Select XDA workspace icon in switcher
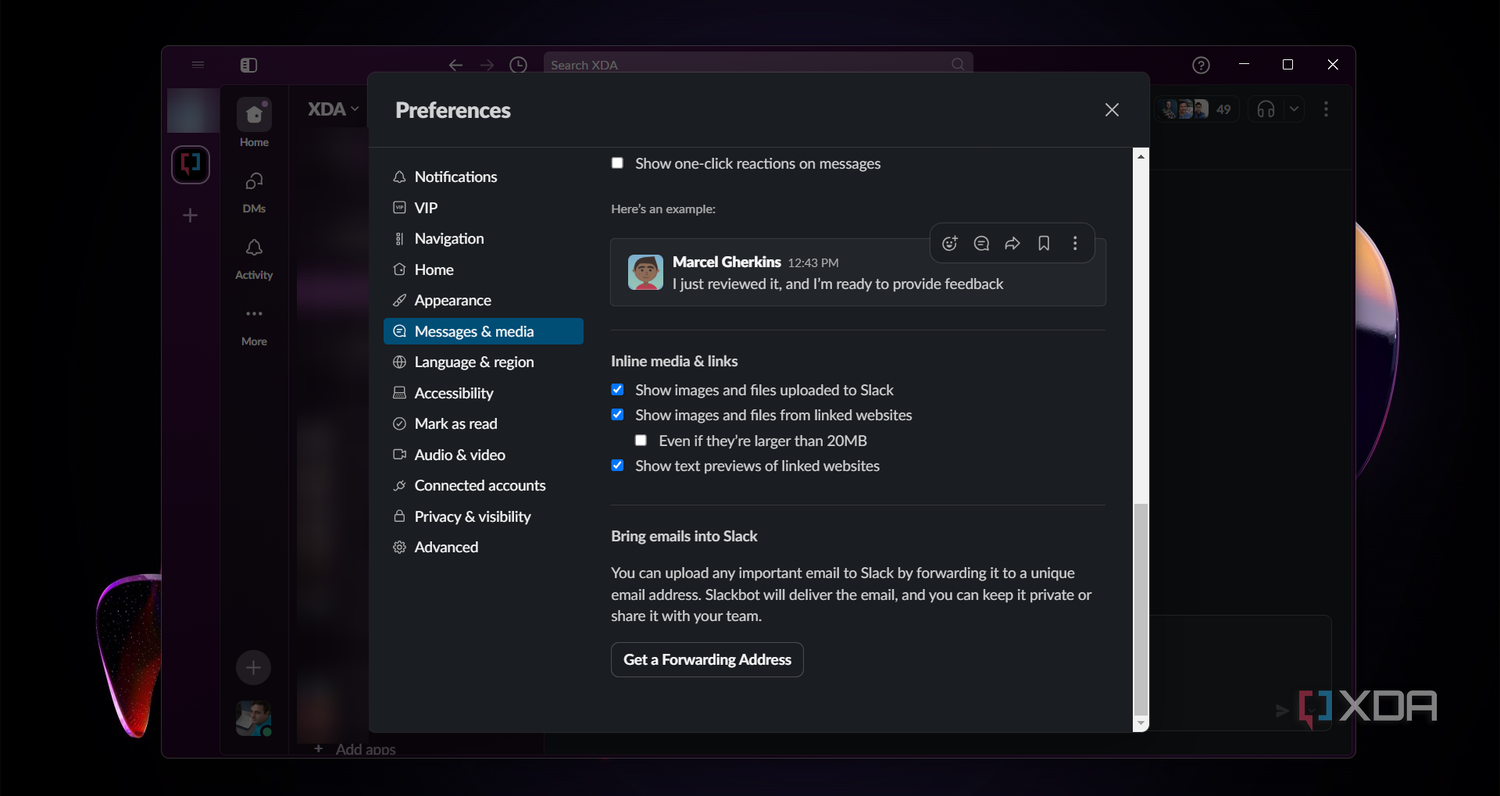This screenshot has height=796, width=1500. [x=190, y=164]
